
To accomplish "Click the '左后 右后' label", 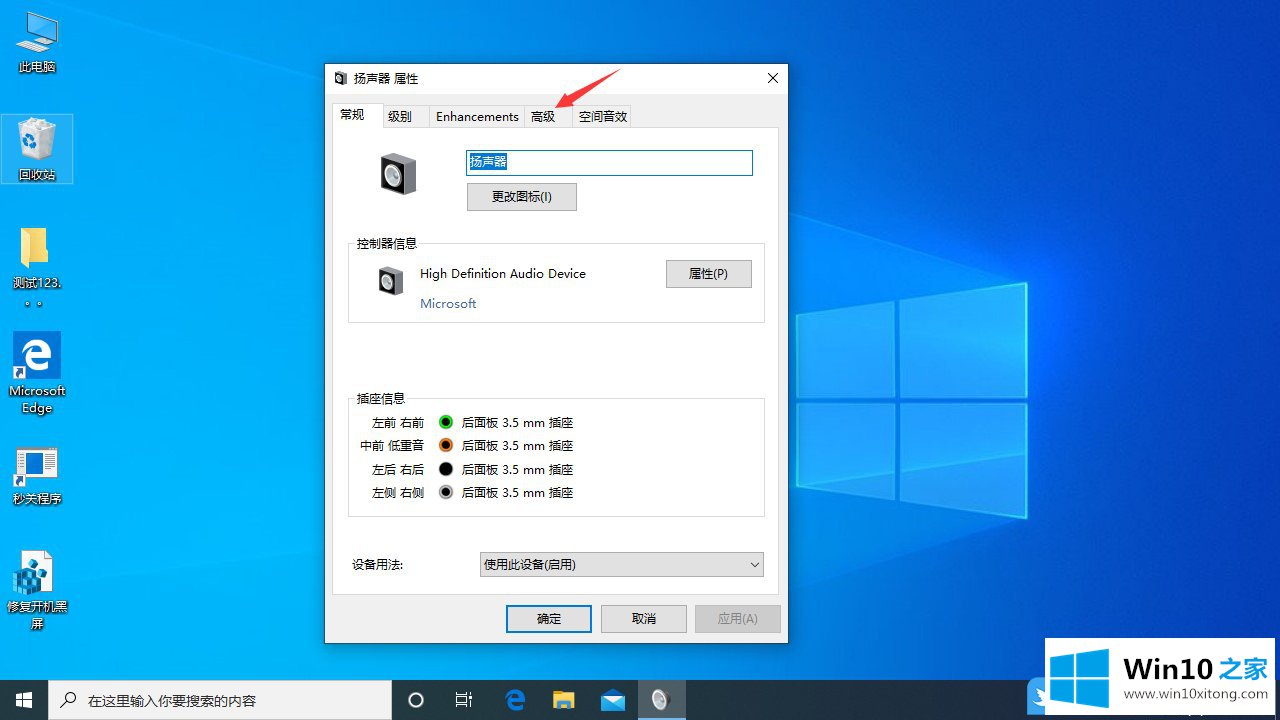I will pyautogui.click(x=398, y=469).
